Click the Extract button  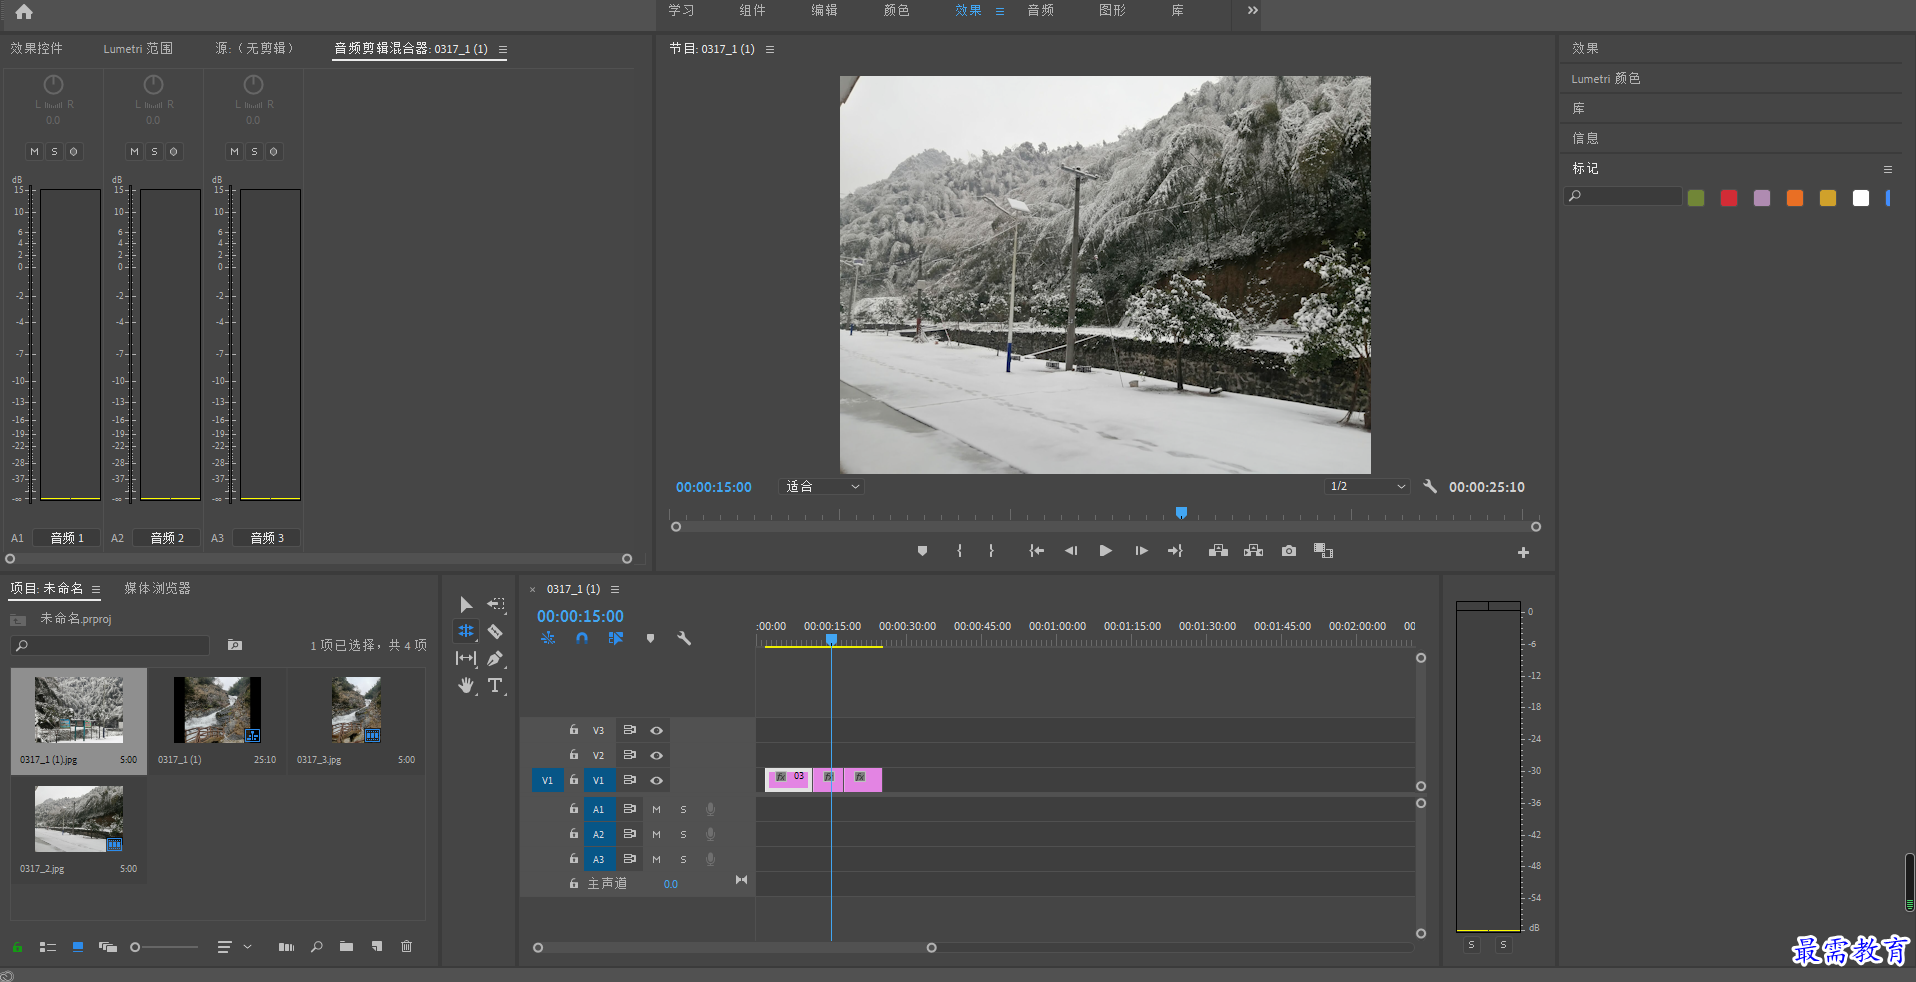[x=1253, y=551]
